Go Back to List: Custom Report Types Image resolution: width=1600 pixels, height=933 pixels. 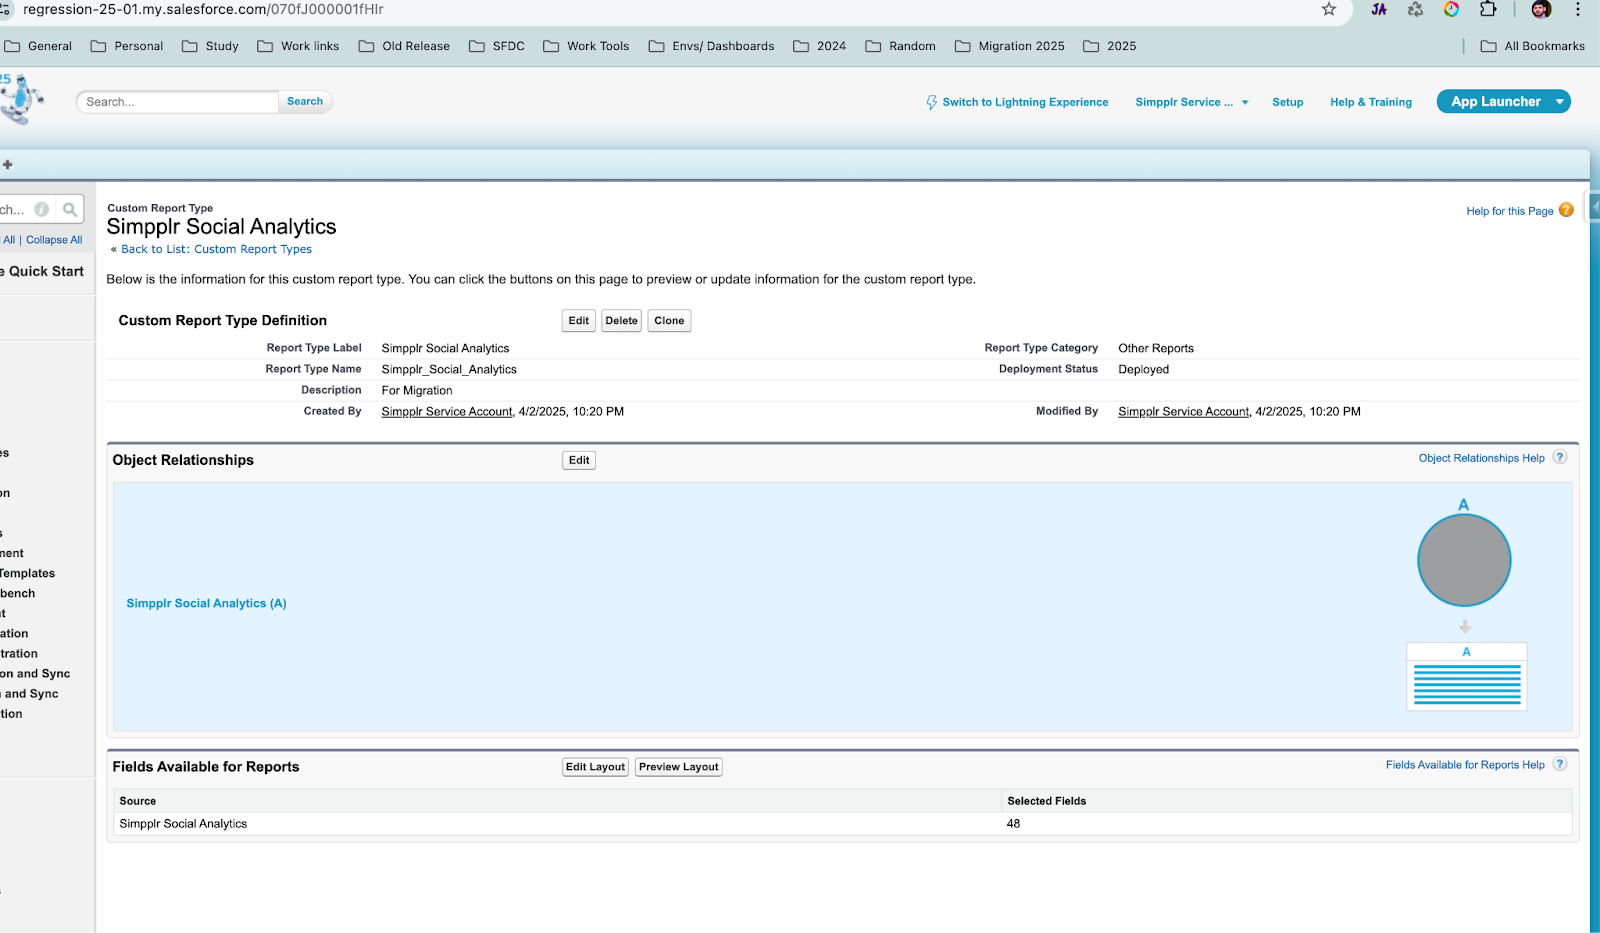[x=216, y=249]
